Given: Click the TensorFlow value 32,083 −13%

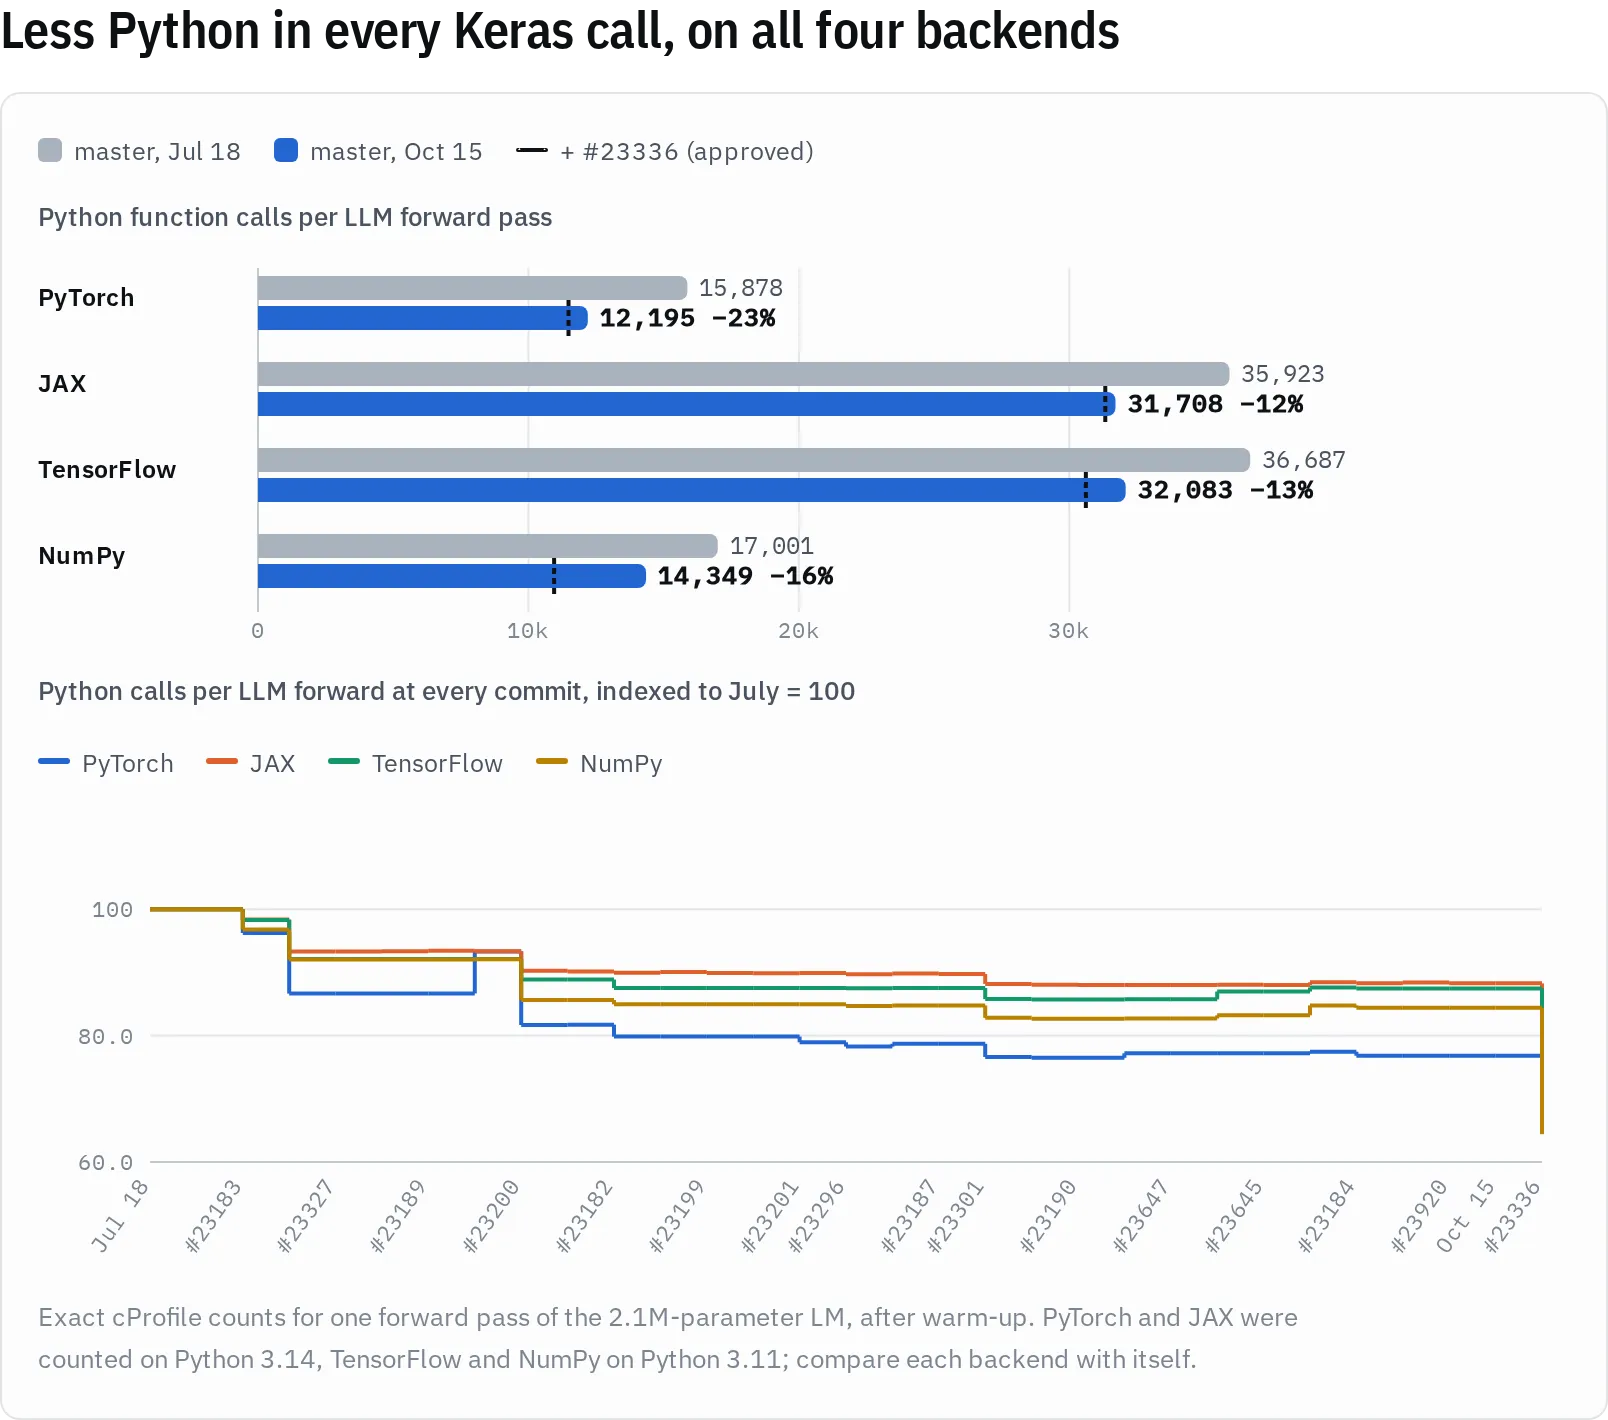Looking at the screenshot, I should (1225, 490).
